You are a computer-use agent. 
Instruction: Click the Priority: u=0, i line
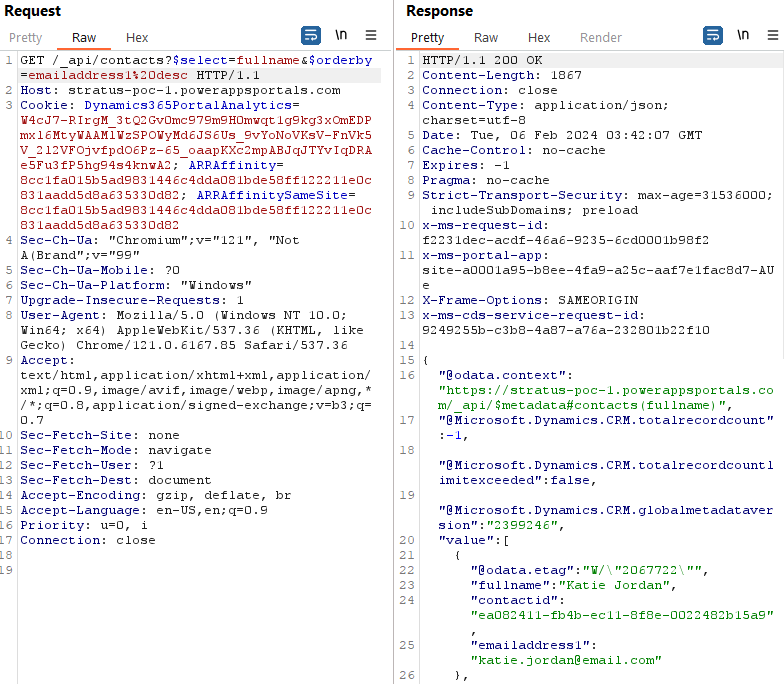click(x=84, y=526)
